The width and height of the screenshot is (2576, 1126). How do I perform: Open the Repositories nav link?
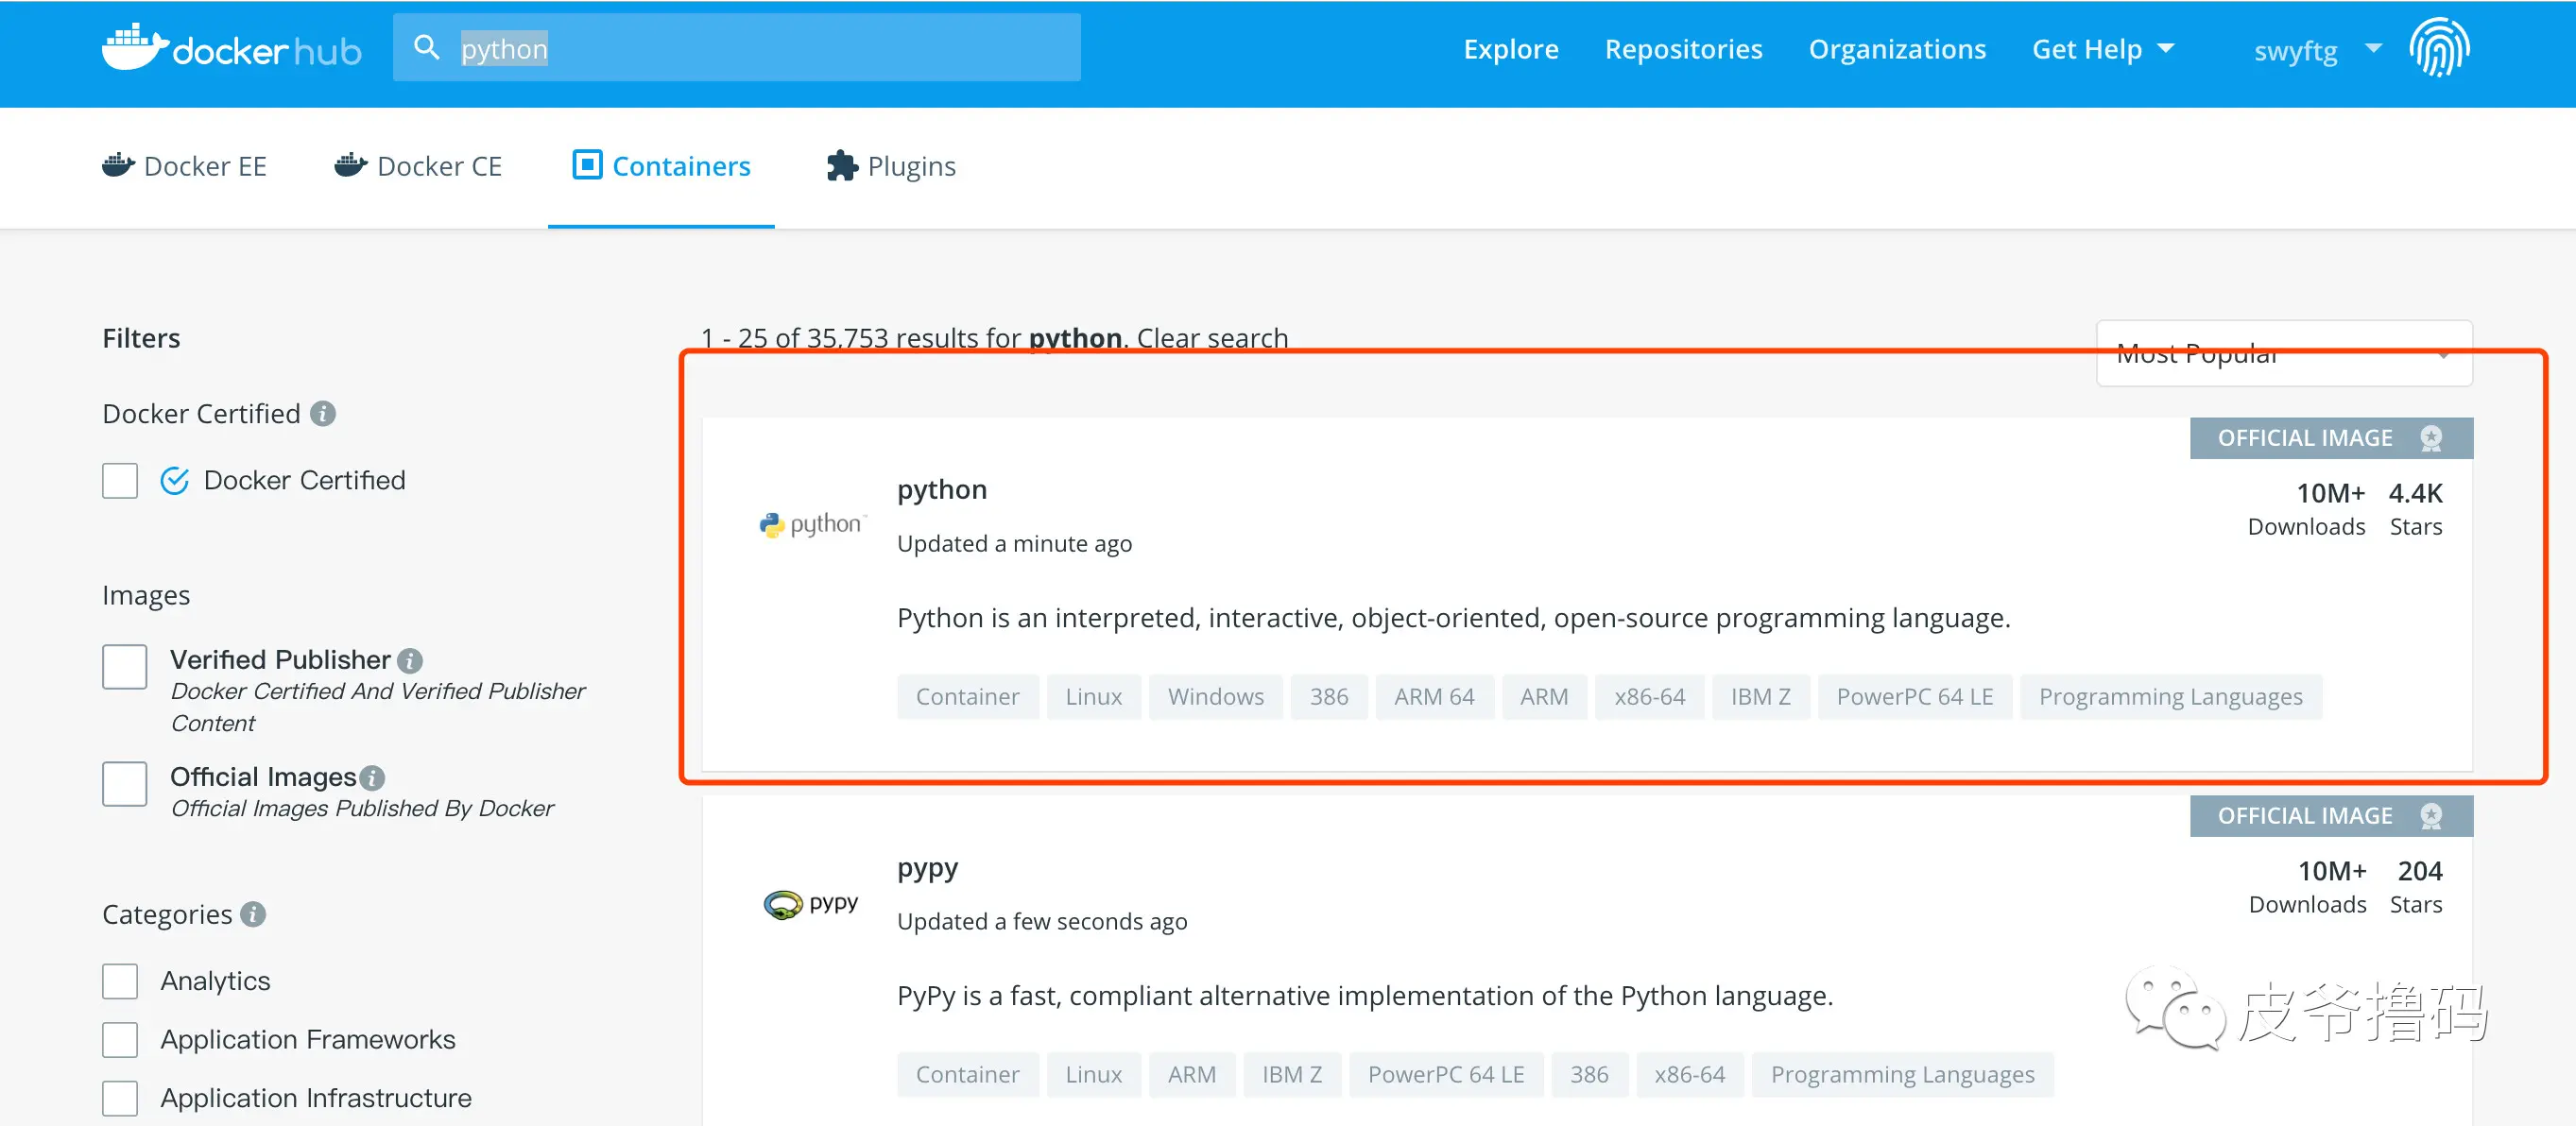click(x=1683, y=49)
